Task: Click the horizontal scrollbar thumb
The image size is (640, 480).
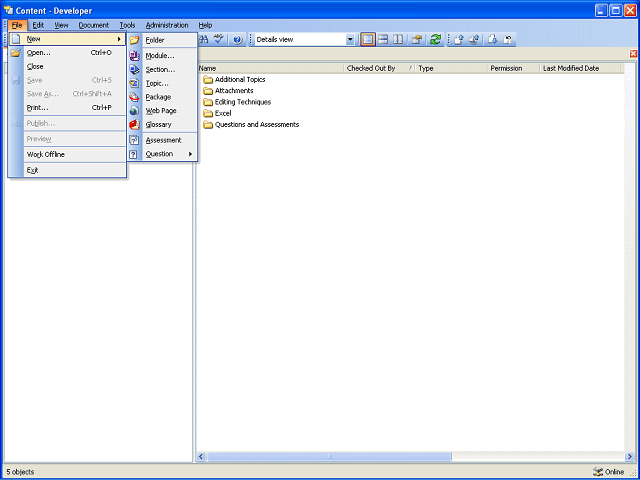Action: click(329, 456)
